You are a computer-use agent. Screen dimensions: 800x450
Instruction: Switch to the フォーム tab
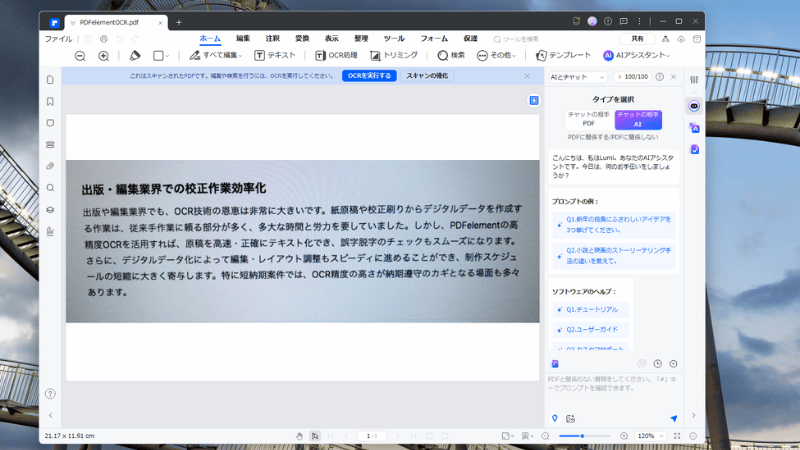pyautogui.click(x=434, y=39)
